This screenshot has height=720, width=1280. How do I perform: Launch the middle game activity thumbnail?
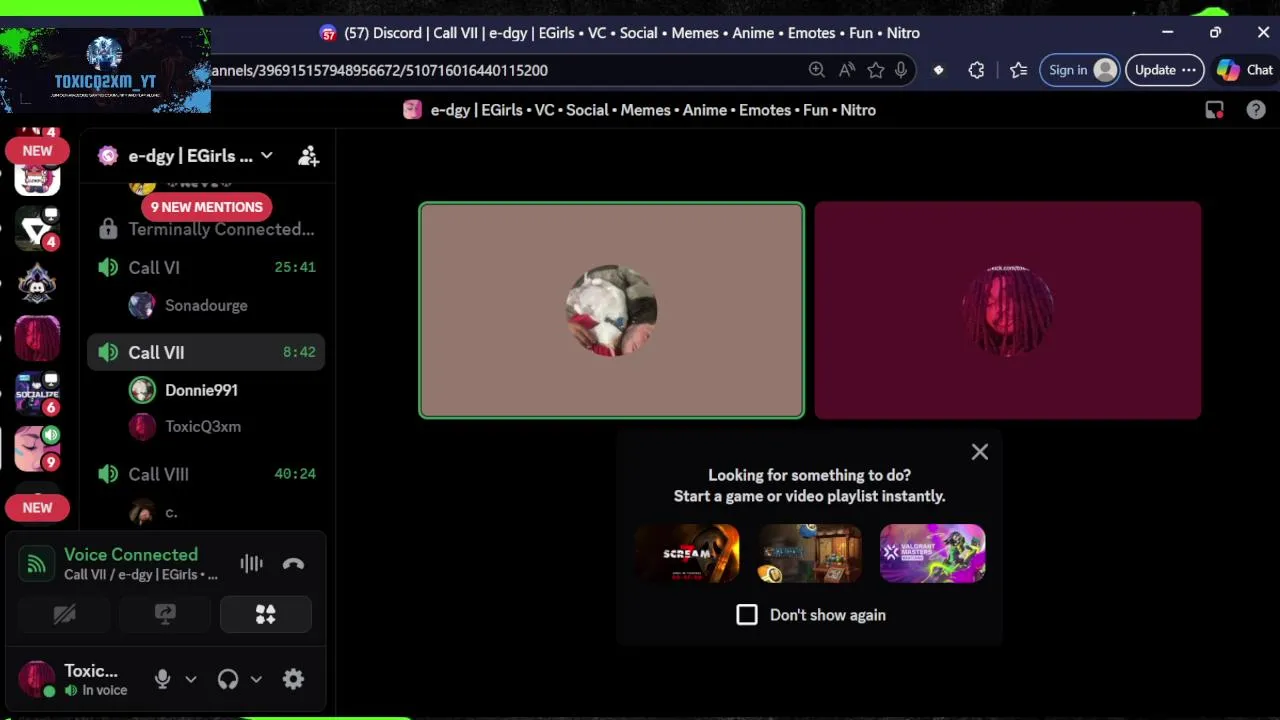810,553
